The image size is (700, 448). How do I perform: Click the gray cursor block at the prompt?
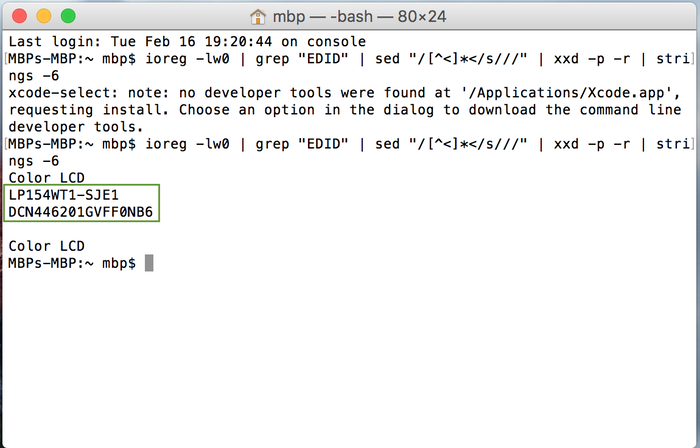[149, 263]
